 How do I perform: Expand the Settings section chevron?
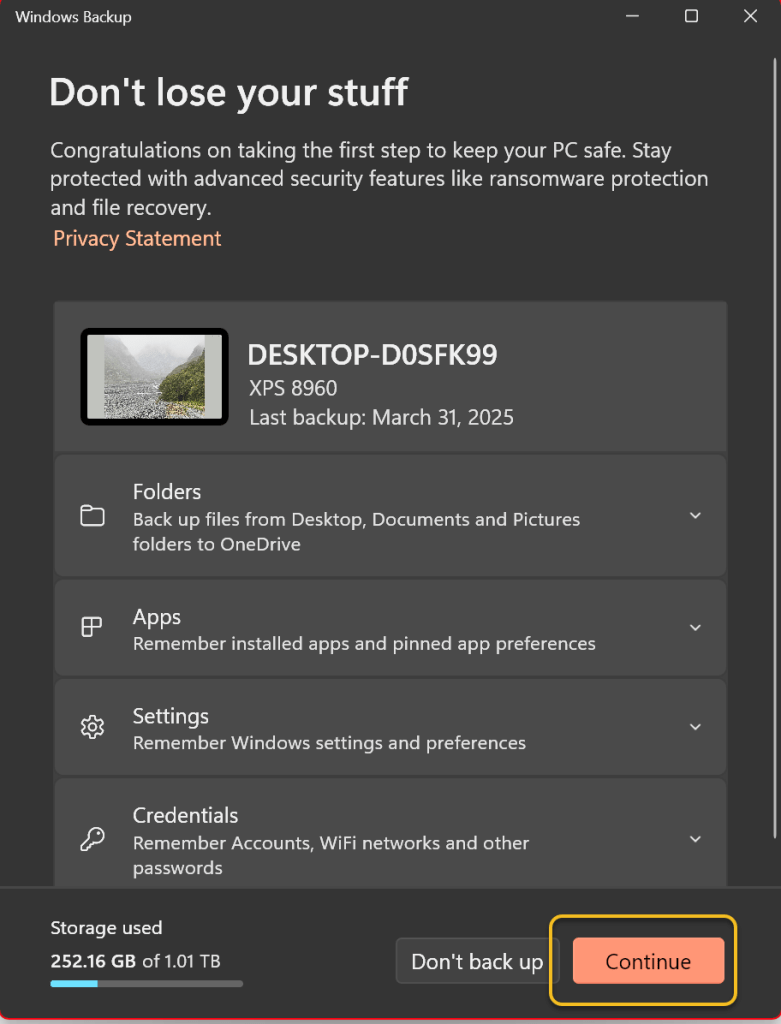[x=695, y=728]
